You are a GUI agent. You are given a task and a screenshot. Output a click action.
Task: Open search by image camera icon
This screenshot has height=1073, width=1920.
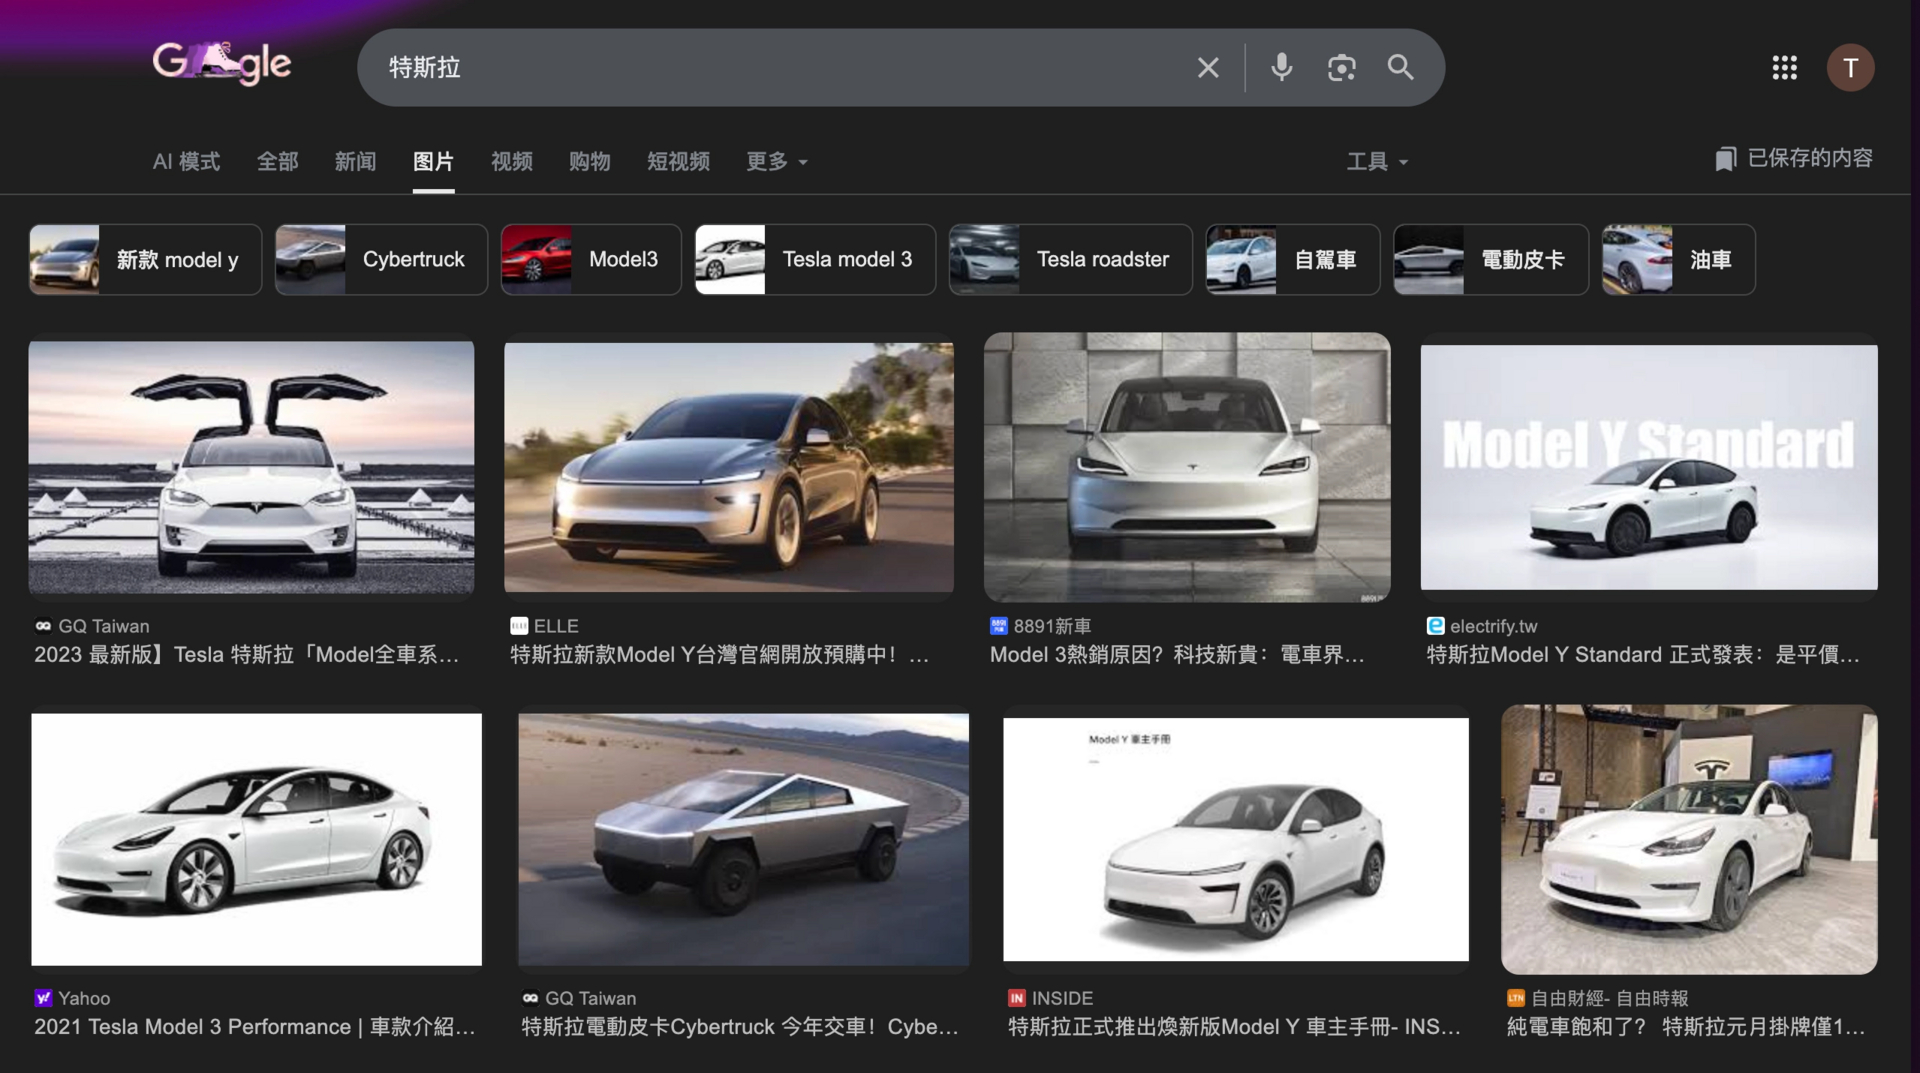(x=1341, y=68)
